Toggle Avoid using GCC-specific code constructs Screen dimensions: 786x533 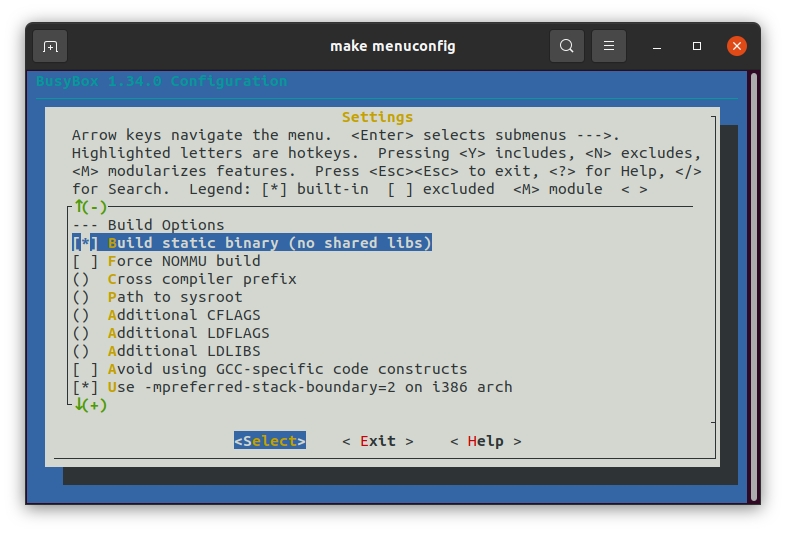(x=85, y=369)
